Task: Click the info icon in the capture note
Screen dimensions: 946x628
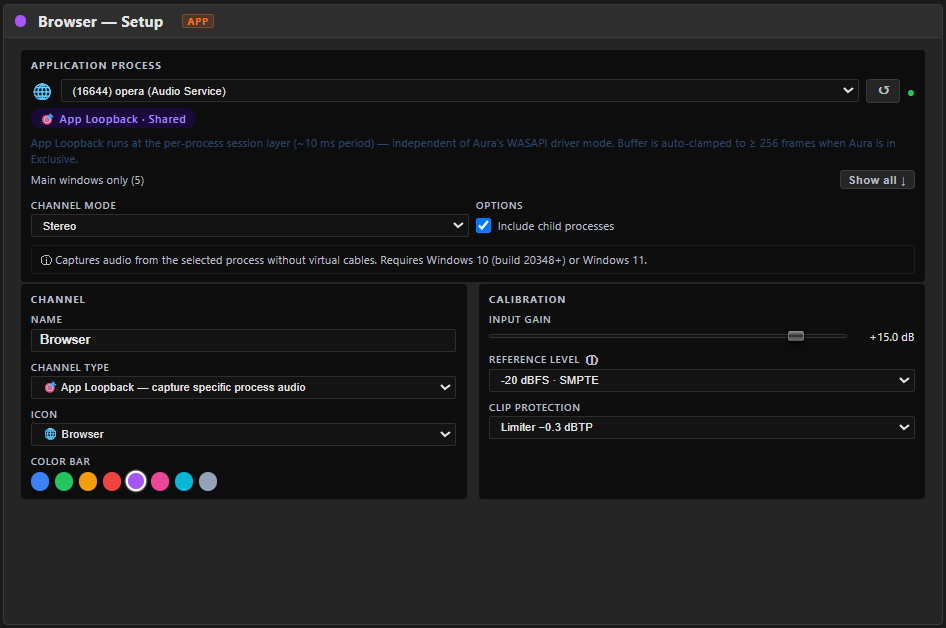Action: [46, 260]
